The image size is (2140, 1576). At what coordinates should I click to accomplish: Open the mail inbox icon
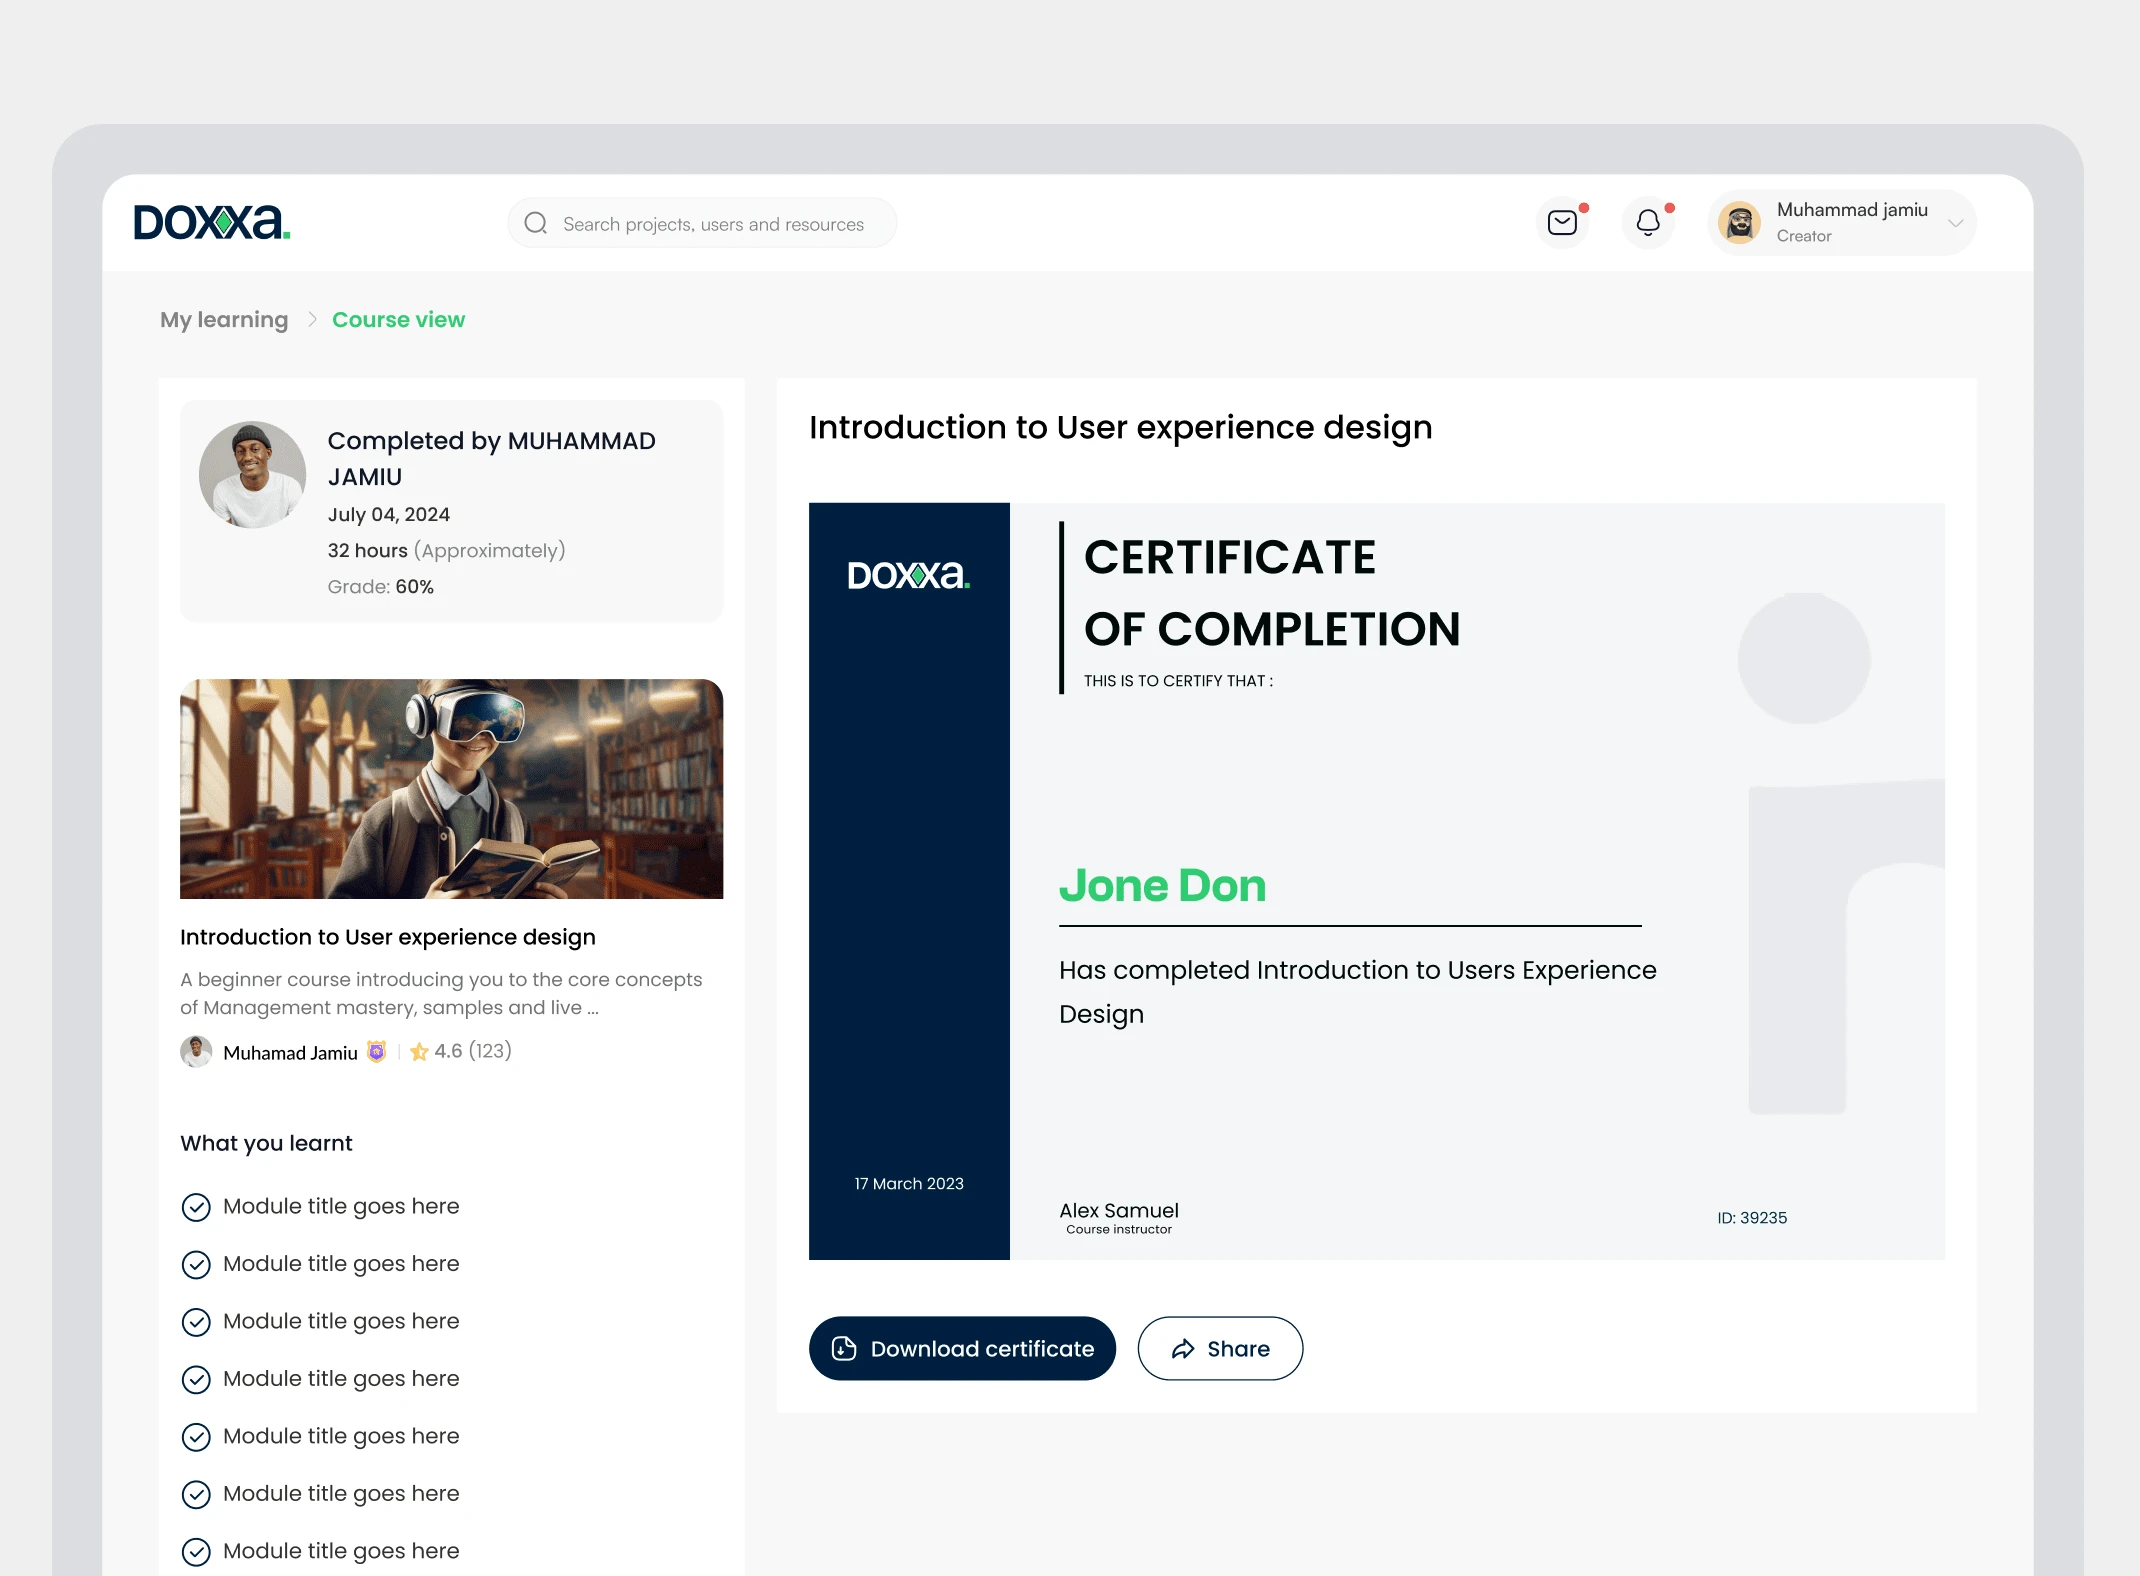(1562, 222)
